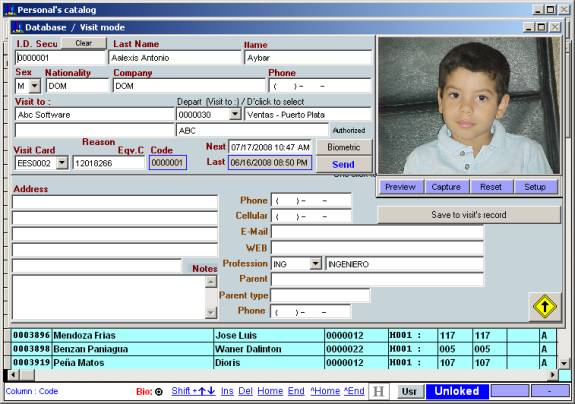This screenshot has height=404, width=575.
Task: Click the table horizontal scrollbar right arrow
Action: 552,375
